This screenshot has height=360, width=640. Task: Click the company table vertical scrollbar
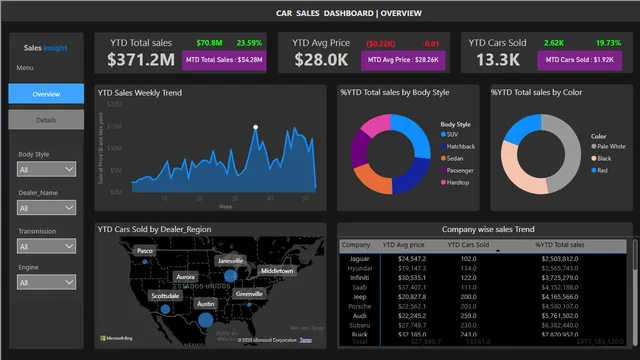[635, 255]
